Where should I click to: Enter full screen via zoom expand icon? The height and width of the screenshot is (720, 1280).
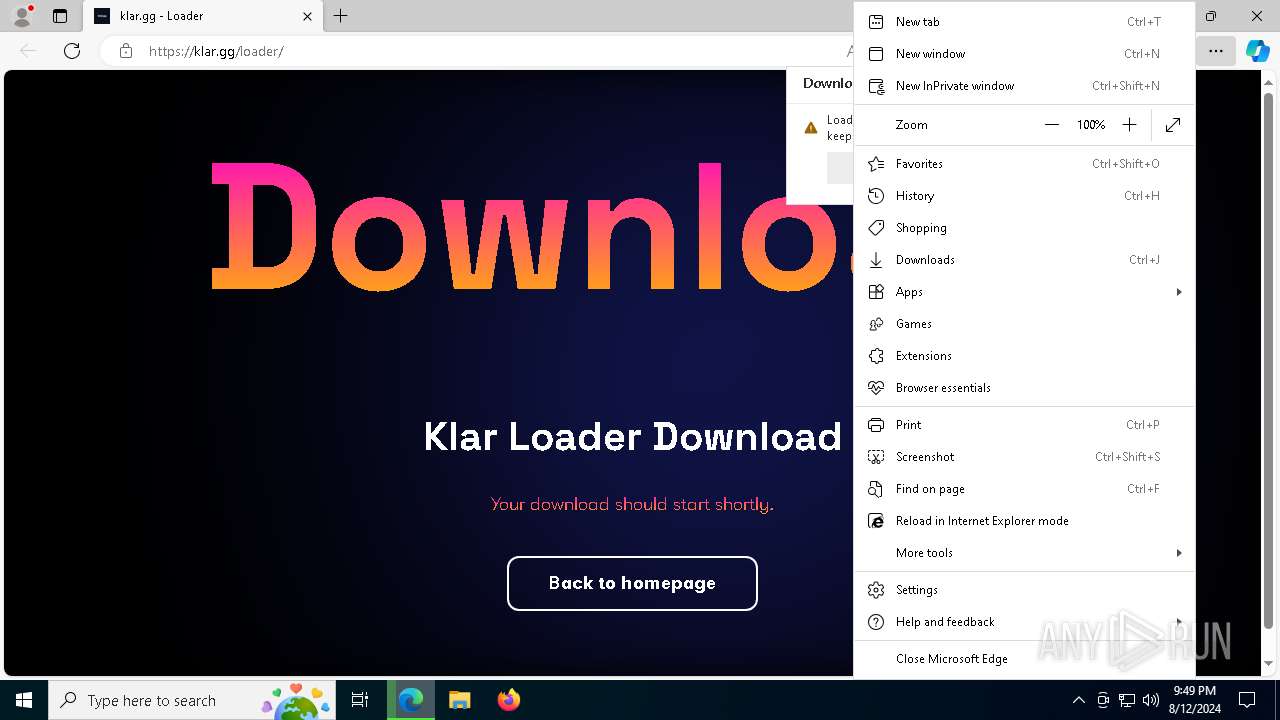coord(1173,125)
